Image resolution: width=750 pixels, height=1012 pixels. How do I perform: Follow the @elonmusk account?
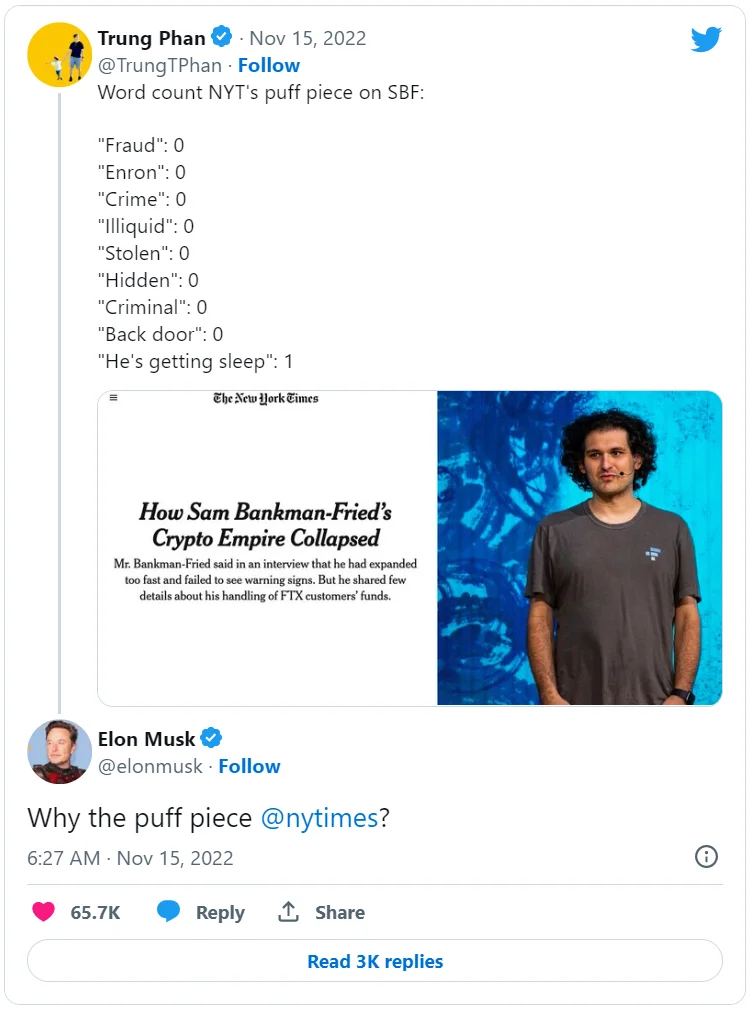coord(249,766)
